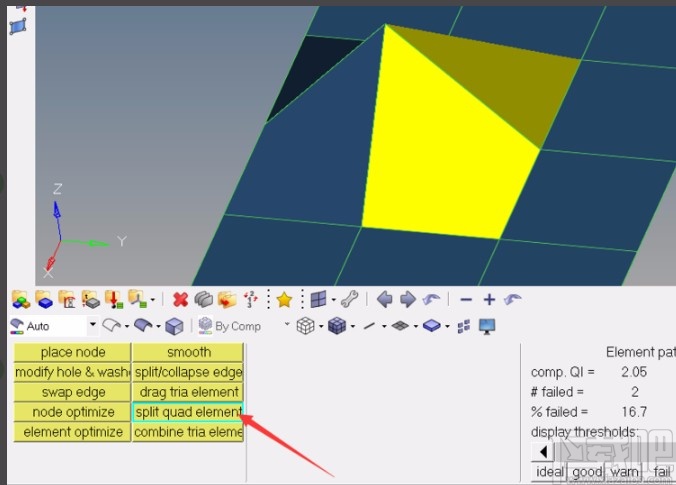
Task: Select the drag tria element tool
Action: click(188, 392)
